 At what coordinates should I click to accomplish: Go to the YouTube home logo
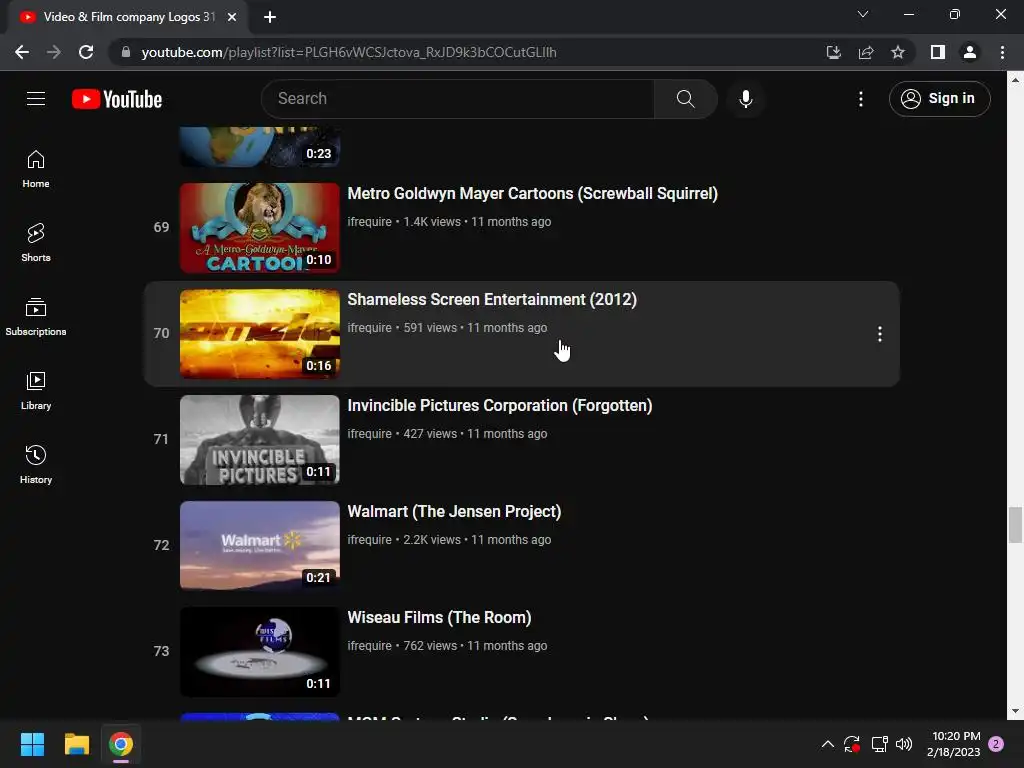tap(117, 99)
